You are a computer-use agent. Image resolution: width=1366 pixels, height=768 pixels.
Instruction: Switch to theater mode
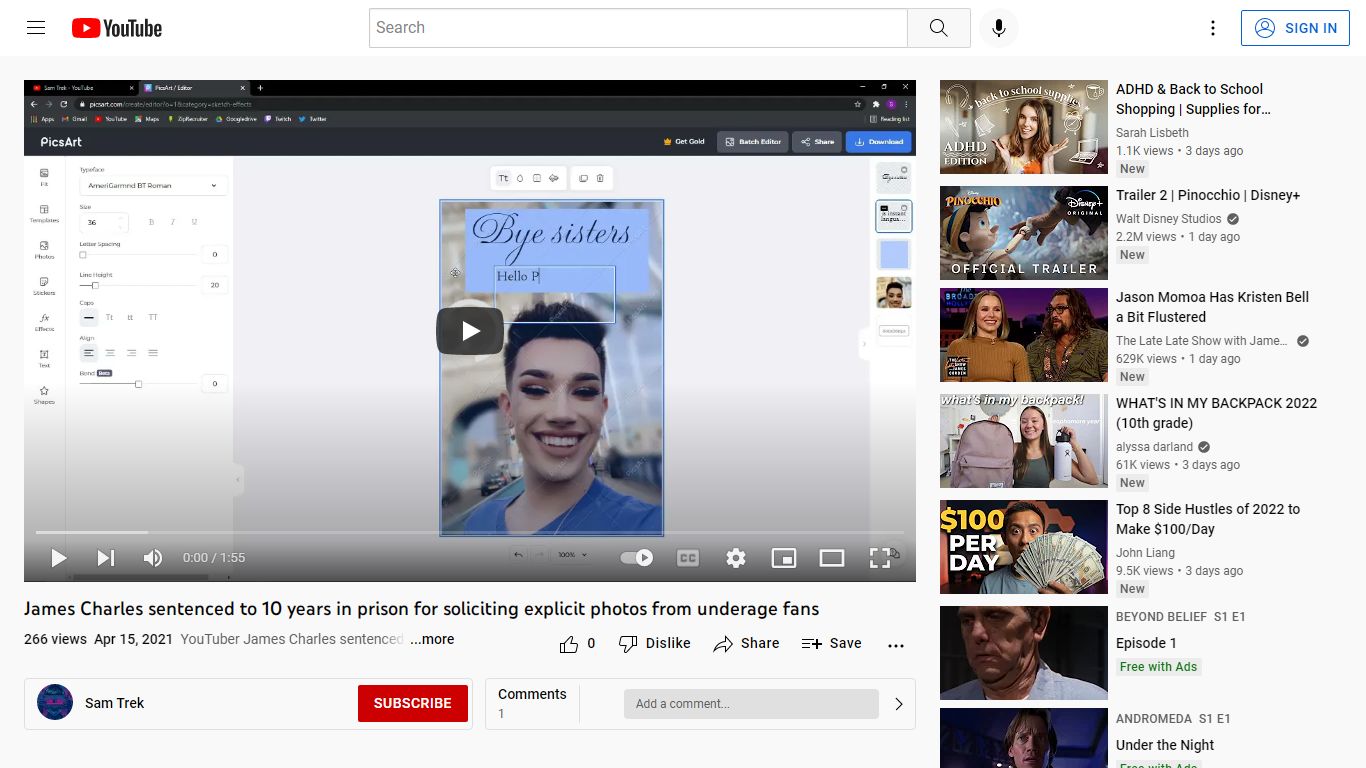tap(832, 558)
